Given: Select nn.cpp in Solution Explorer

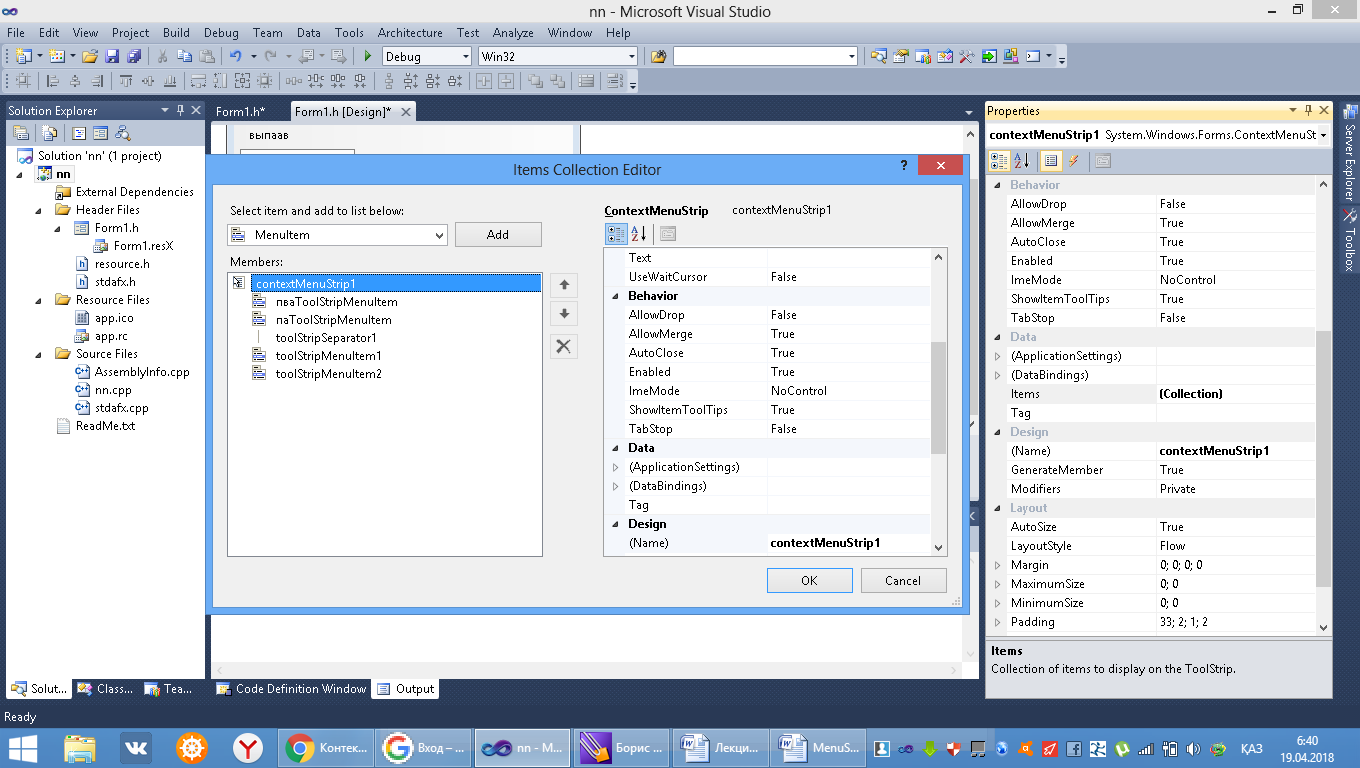Looking at the screenshot, I should tap(112, 390).
